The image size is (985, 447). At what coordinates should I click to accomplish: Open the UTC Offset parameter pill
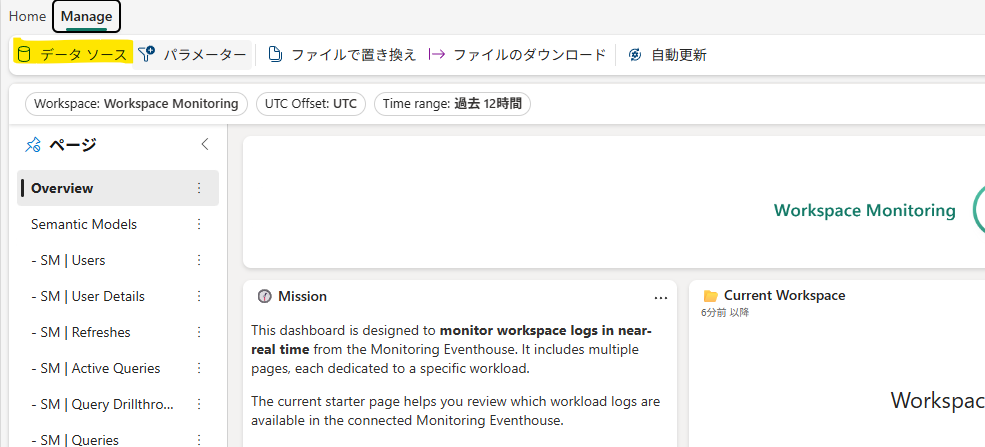311,104
